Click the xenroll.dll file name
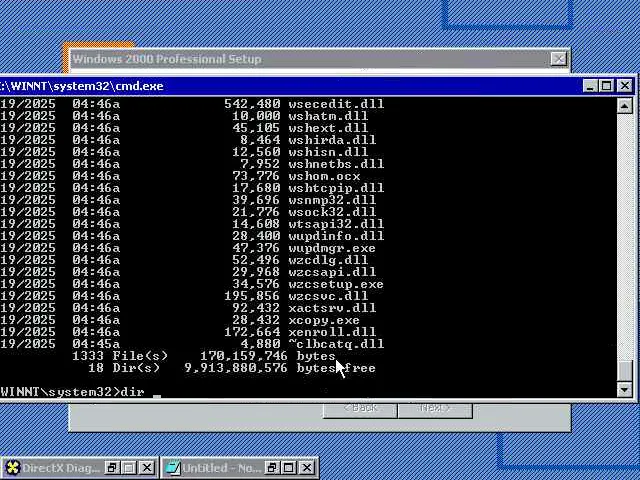 point(332,332)
